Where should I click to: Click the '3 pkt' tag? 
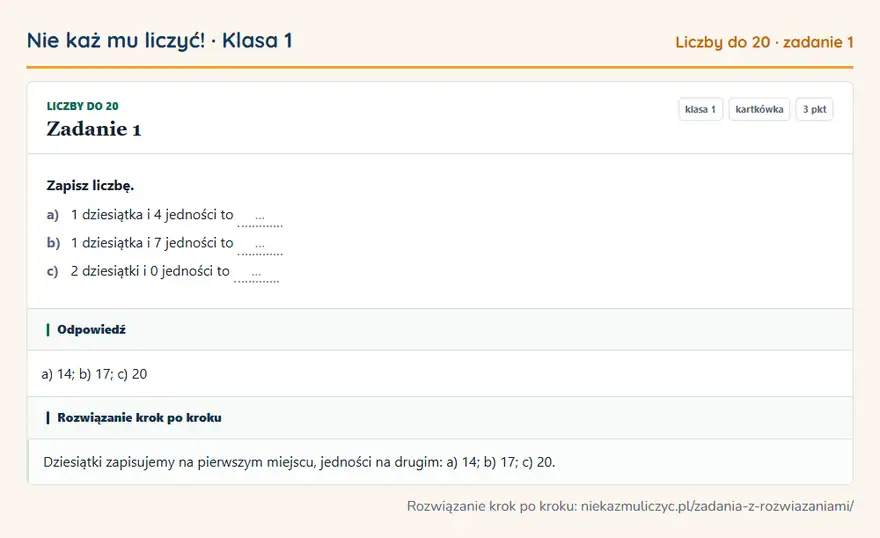click(814, 109)
